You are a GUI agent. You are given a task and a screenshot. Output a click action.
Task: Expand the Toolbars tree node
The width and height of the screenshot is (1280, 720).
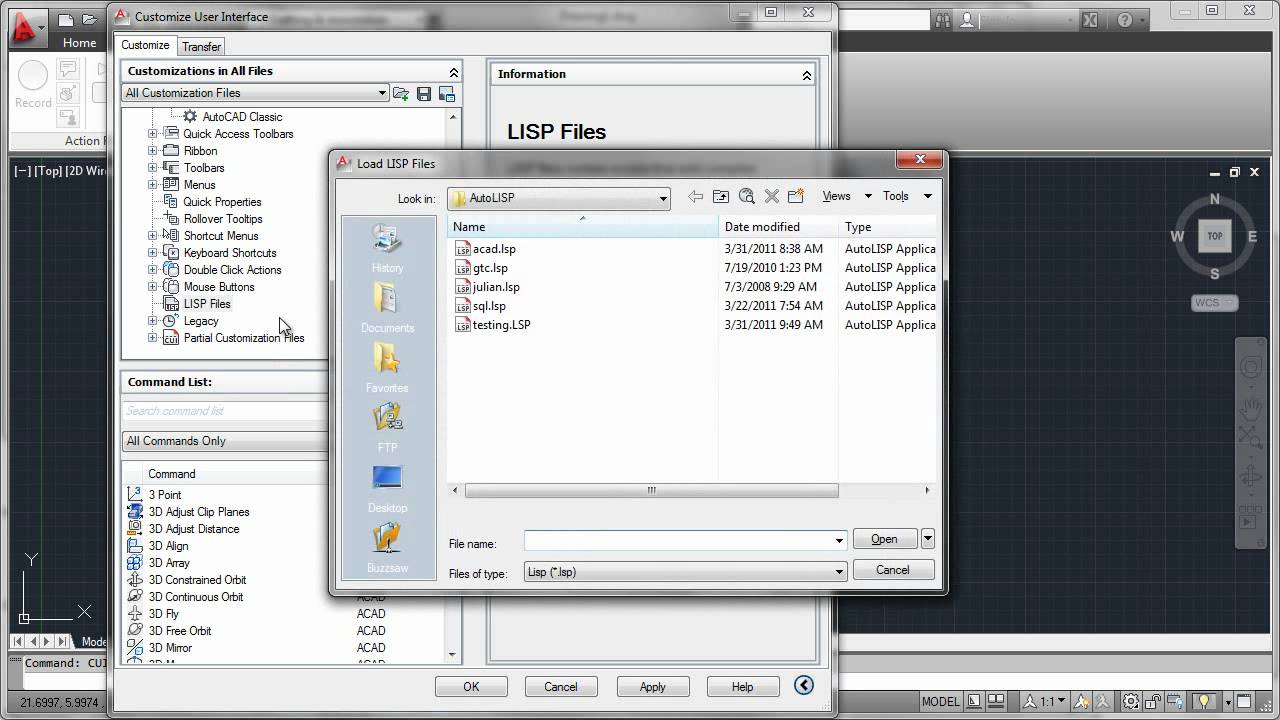(153, 168)
